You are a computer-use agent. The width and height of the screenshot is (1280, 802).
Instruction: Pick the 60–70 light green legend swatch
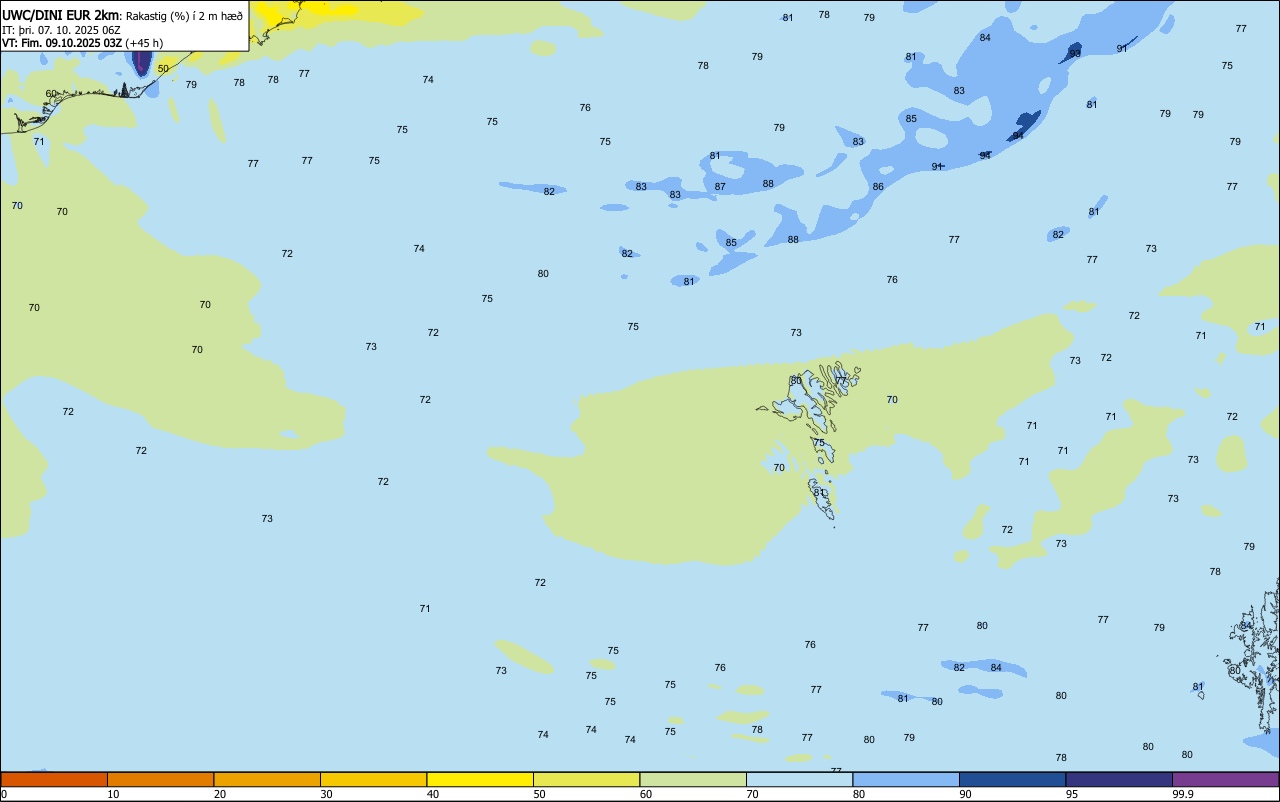tap(693, 779)
